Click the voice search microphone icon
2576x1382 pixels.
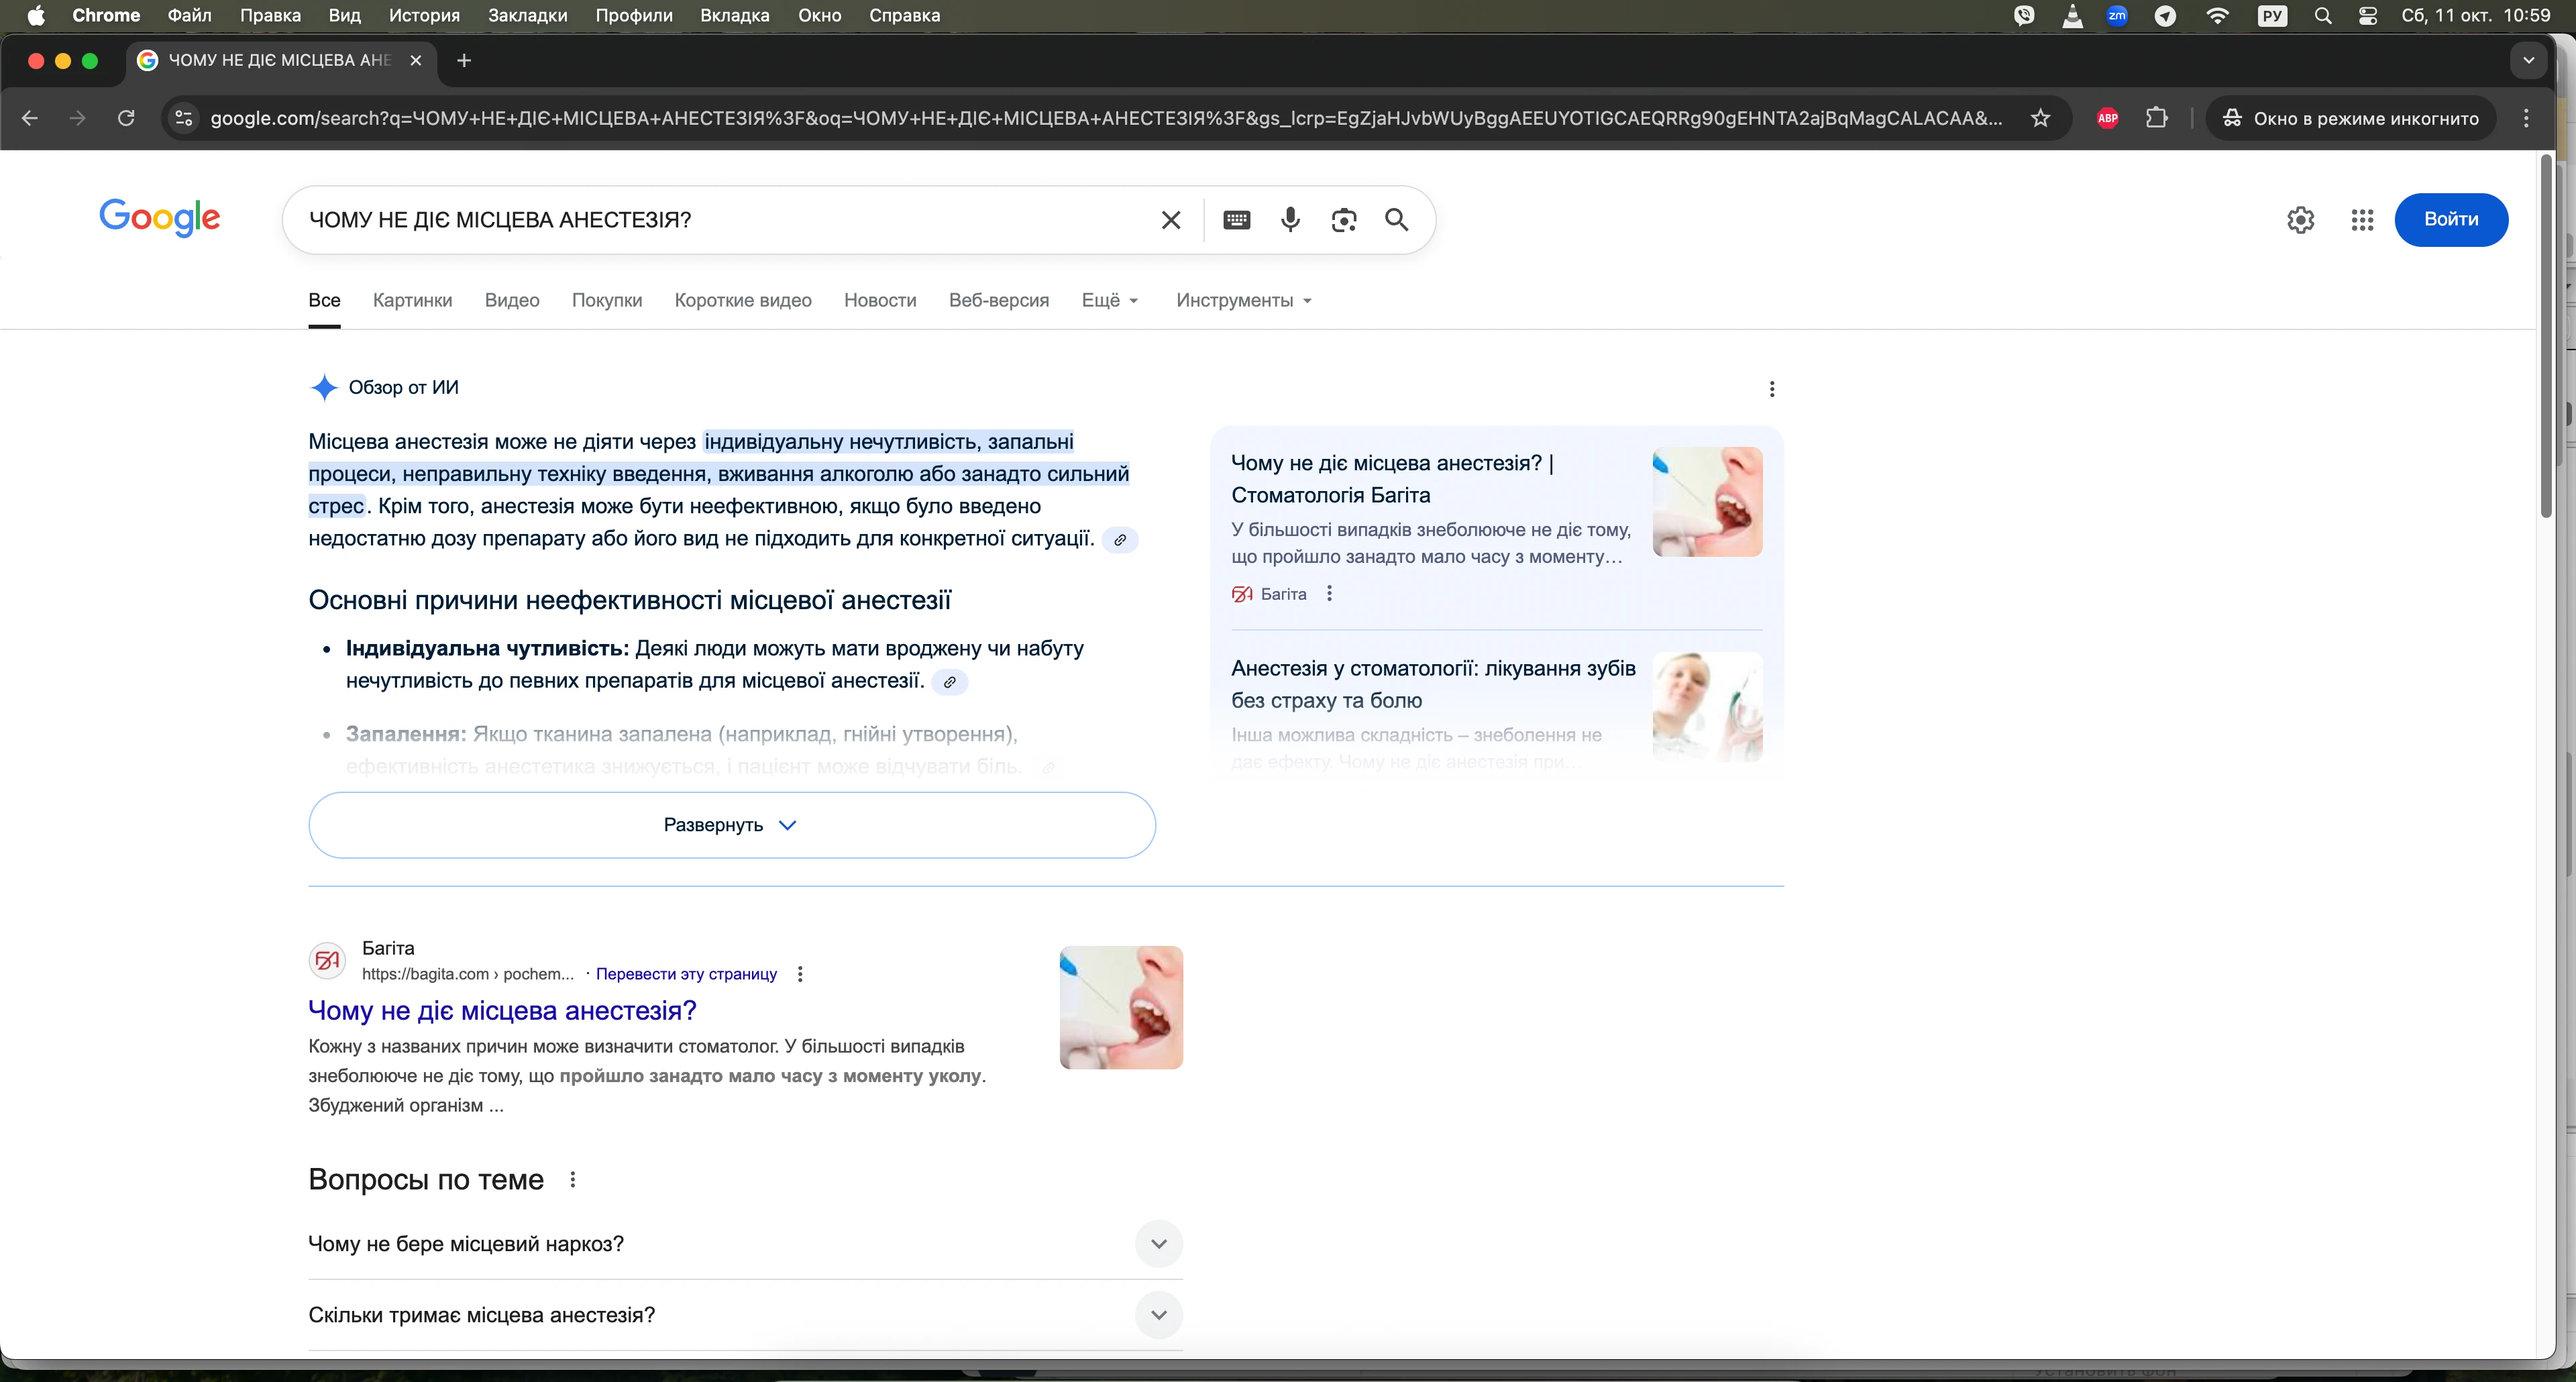click(x=1290, y=220)
